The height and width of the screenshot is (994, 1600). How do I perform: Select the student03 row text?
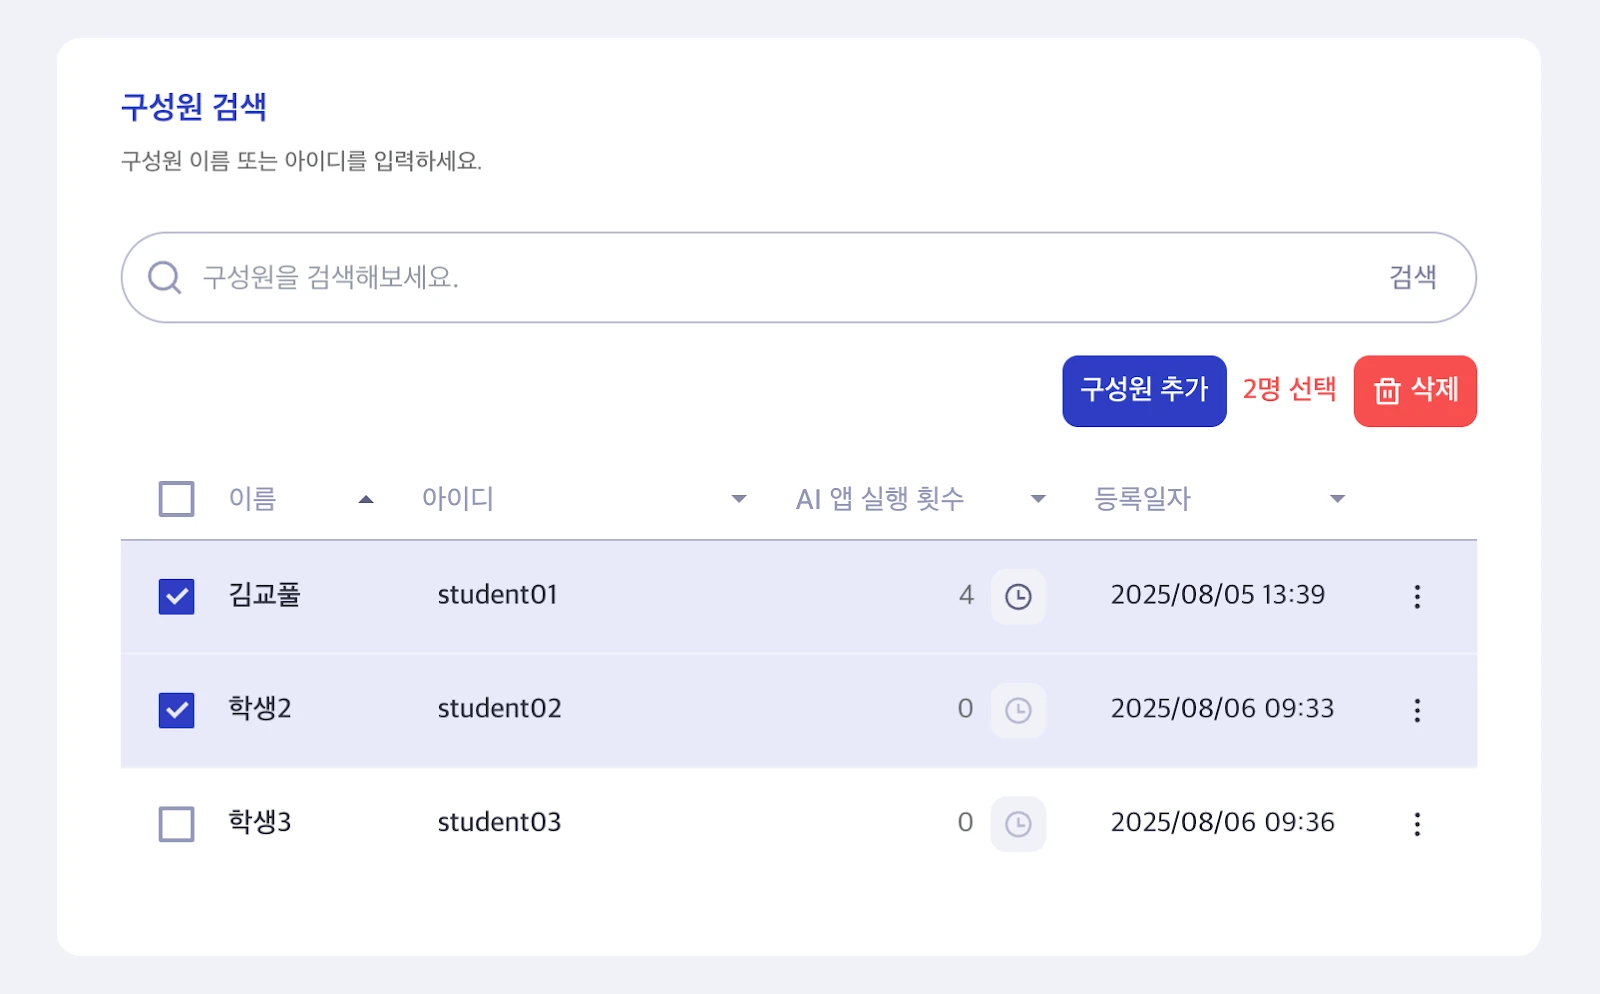tap(499, 822)
